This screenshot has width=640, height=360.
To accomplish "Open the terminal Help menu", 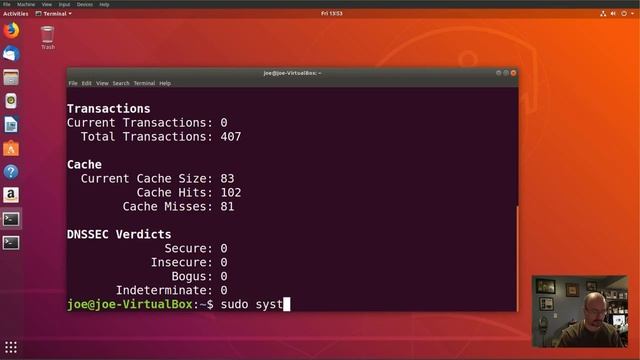I will [x=165, y=83].
